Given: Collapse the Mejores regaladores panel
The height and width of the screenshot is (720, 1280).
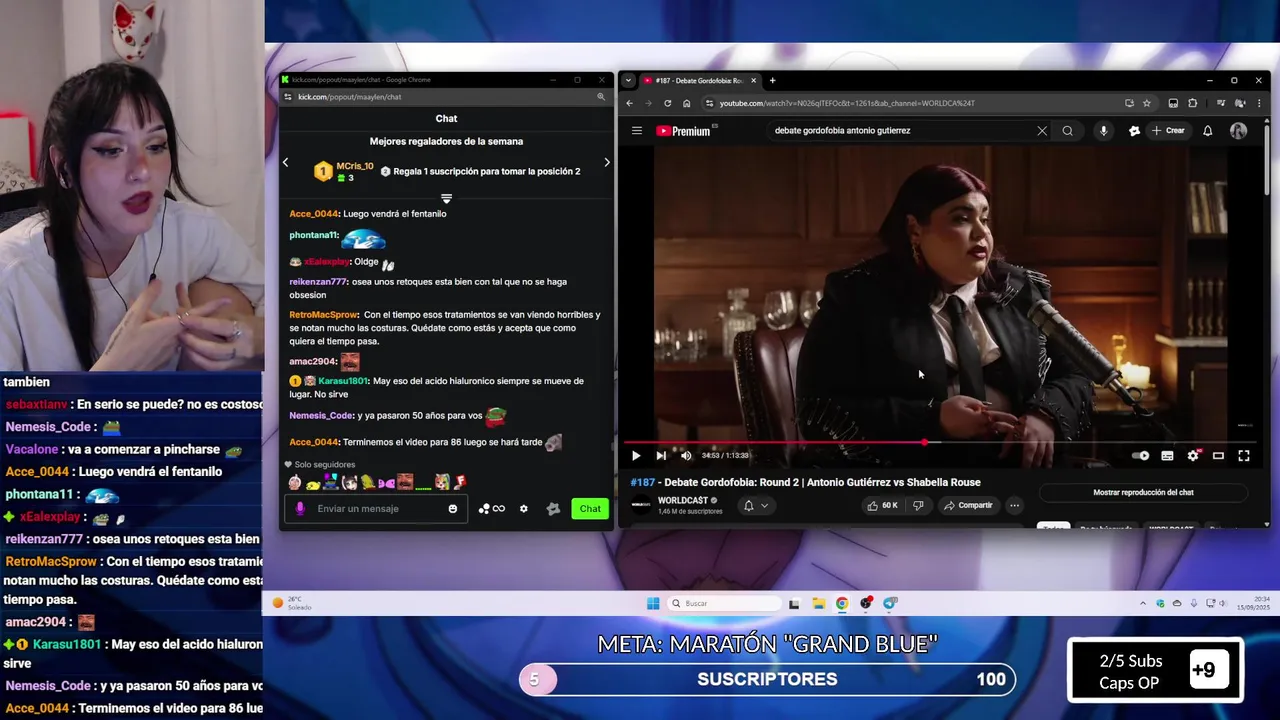Looking at the screenshot, I should click(446, 199).
